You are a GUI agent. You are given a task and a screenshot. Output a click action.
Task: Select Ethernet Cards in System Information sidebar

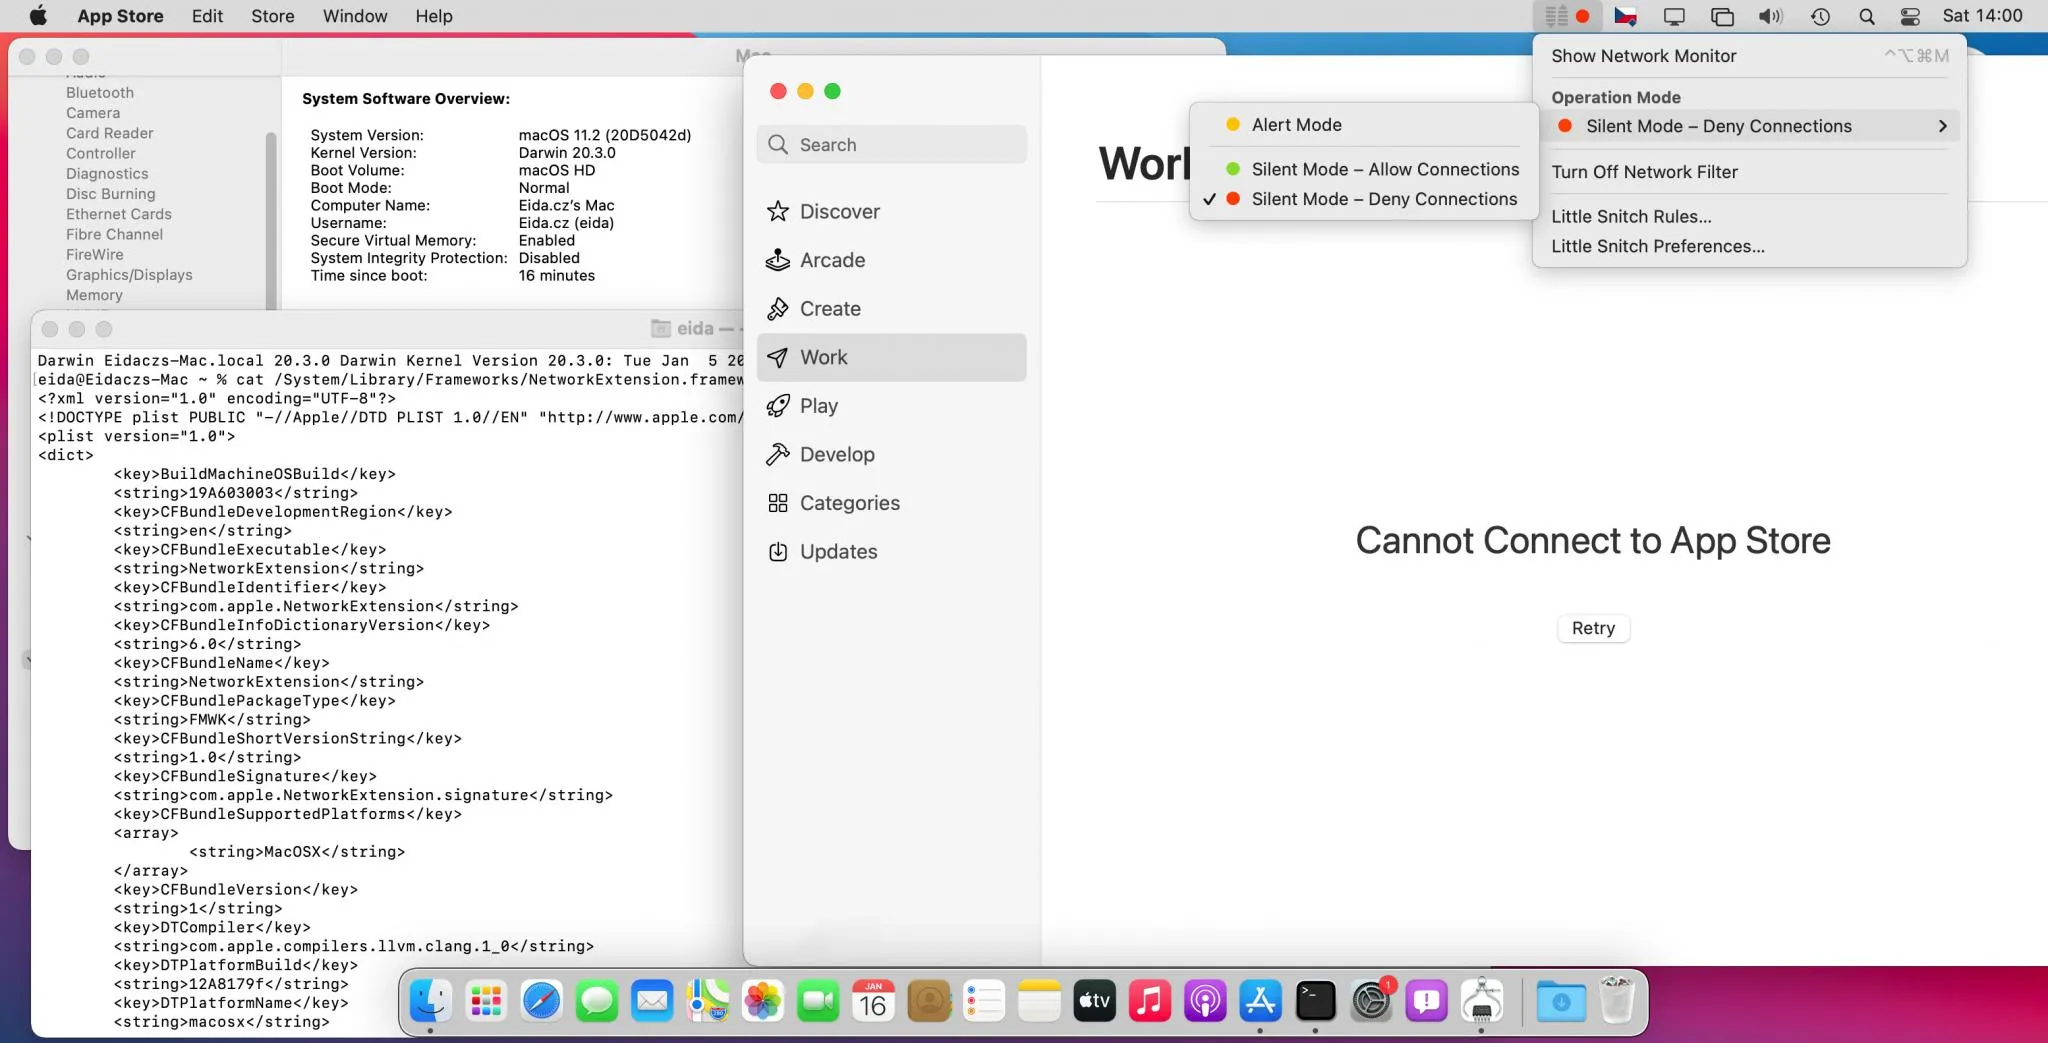(119, 214)
